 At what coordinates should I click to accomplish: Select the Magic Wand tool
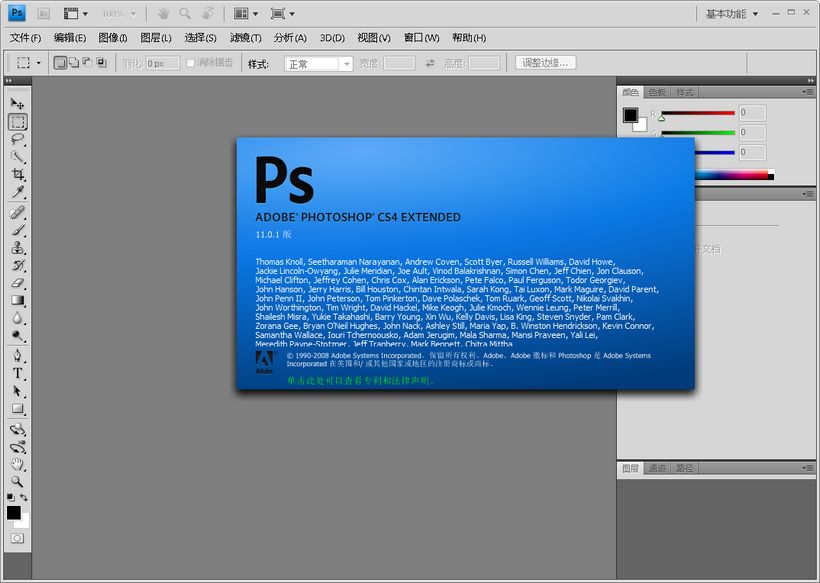pos(17,157)
